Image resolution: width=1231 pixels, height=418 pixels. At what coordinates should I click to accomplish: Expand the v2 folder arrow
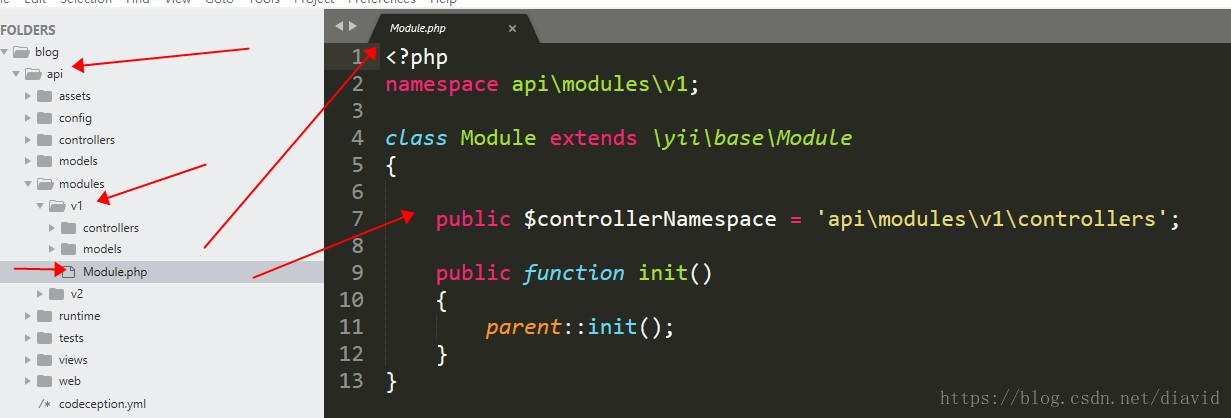click(x=40, y=294)
